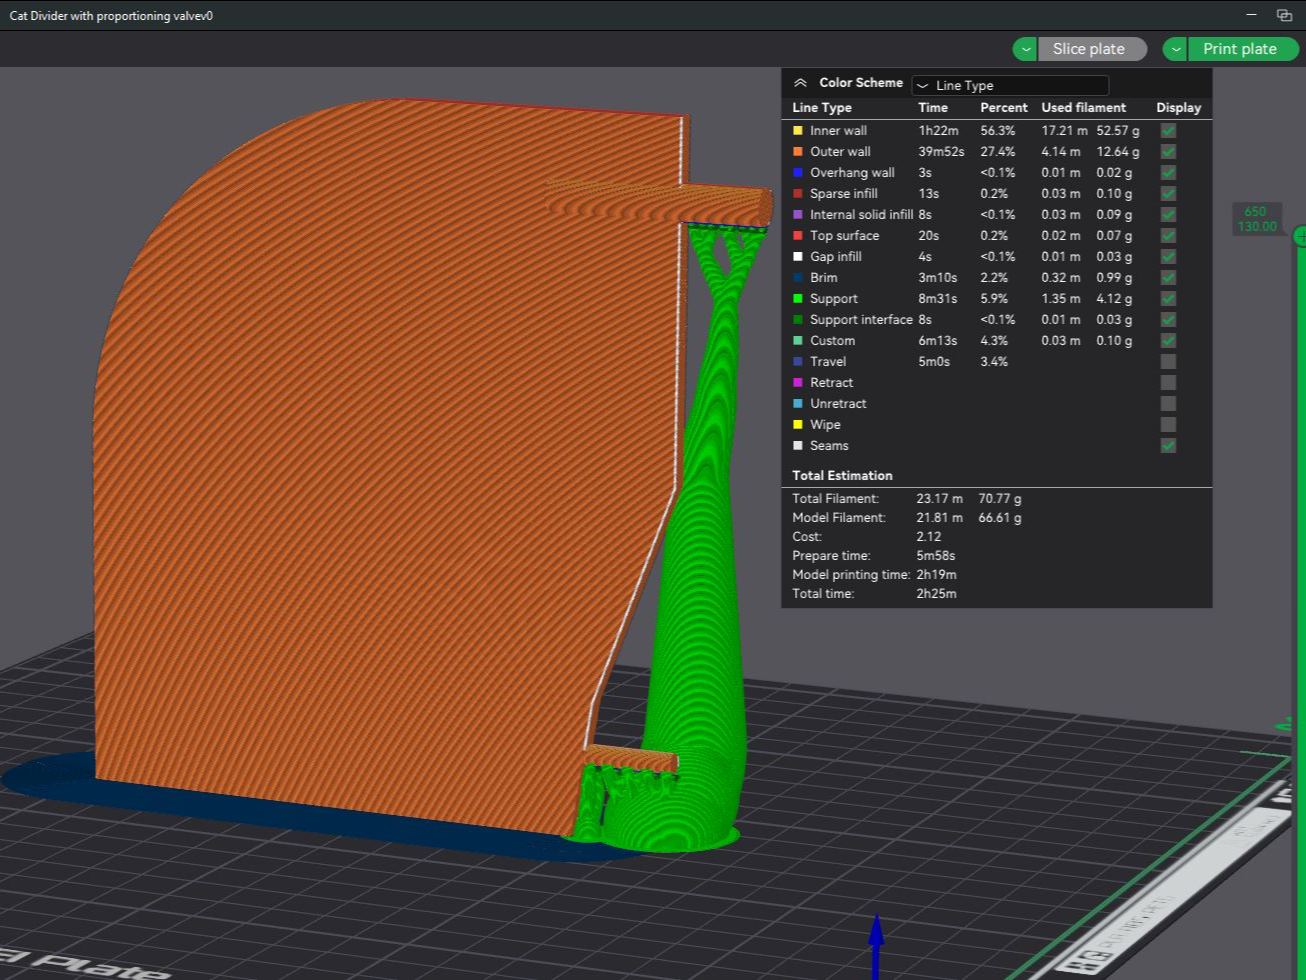The height and width of the screenshot is (980, 1306).
Task: Click the Print plate button
Action: [x=1242, y=49]
